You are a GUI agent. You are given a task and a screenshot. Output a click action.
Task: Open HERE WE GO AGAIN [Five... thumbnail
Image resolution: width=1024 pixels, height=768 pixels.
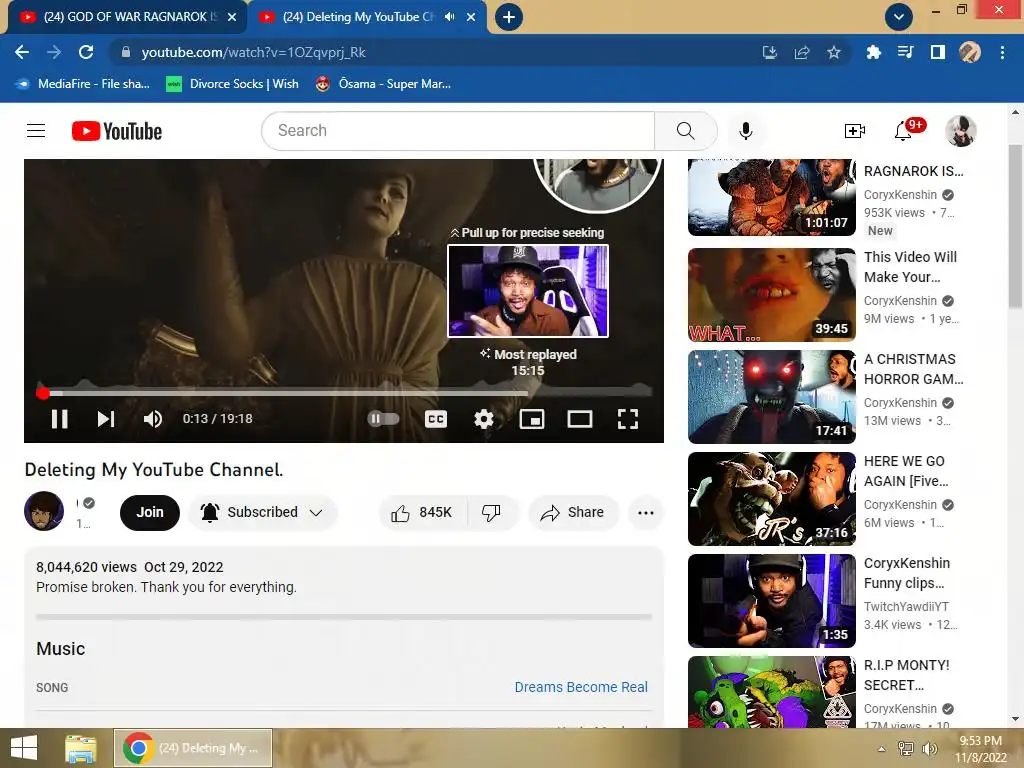point(771,498)
